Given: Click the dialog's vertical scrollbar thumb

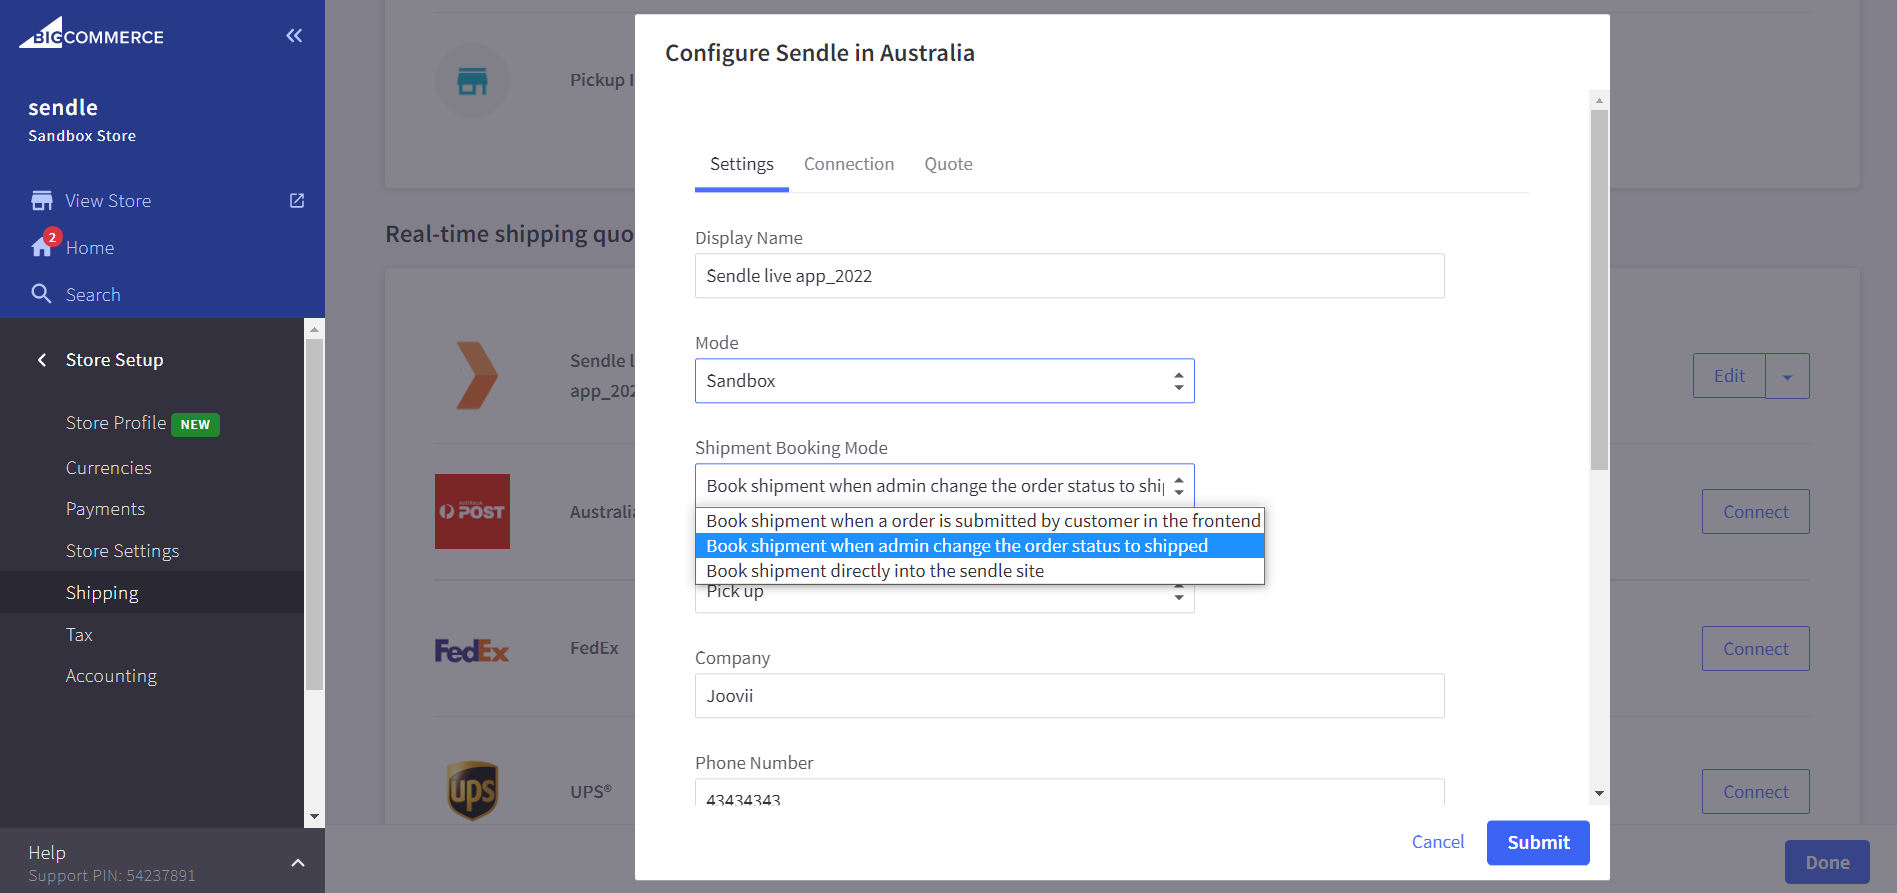Looking at the screenshot, I should click(1599, 290).
